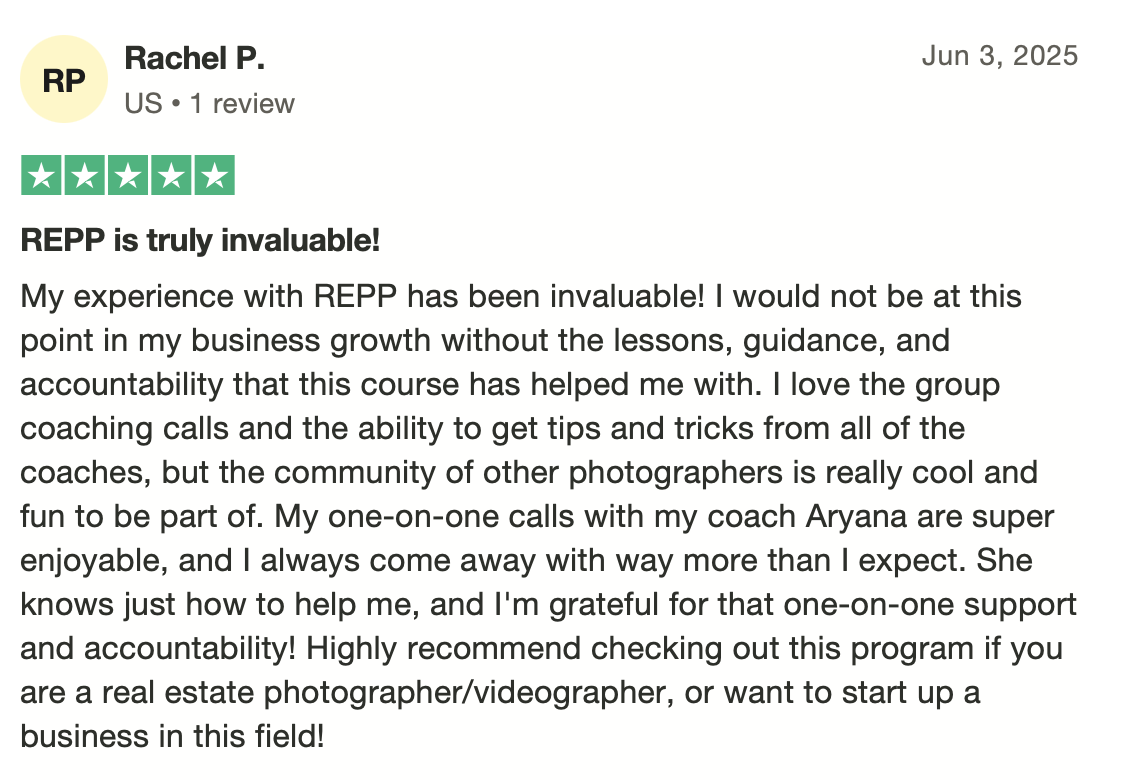Click the first line starting "My experience with REPP"
Screen dimensions: 1122x780
[x=521, y=297]
